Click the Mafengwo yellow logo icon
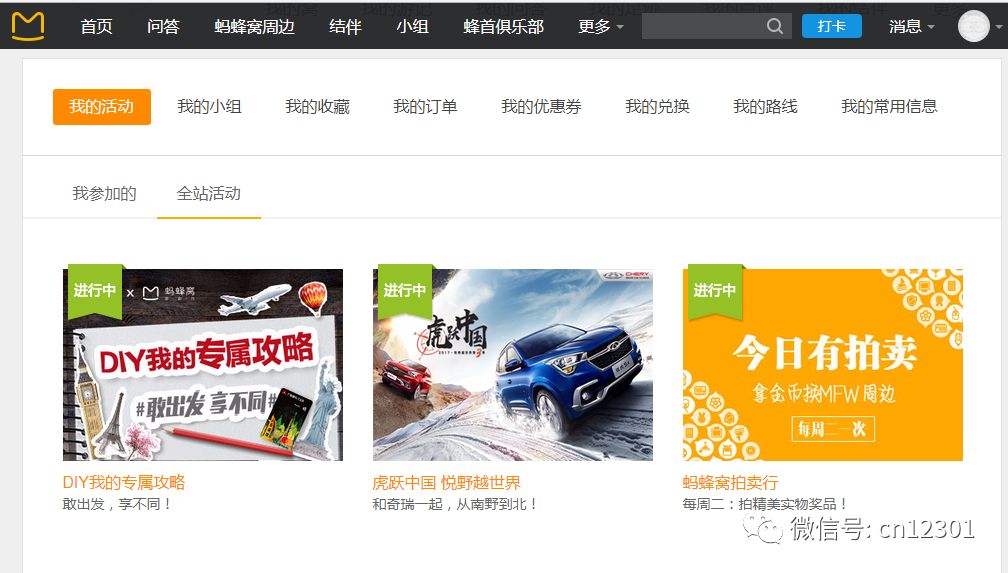This screenshot has height=573, width=1008. pos(28,26)
